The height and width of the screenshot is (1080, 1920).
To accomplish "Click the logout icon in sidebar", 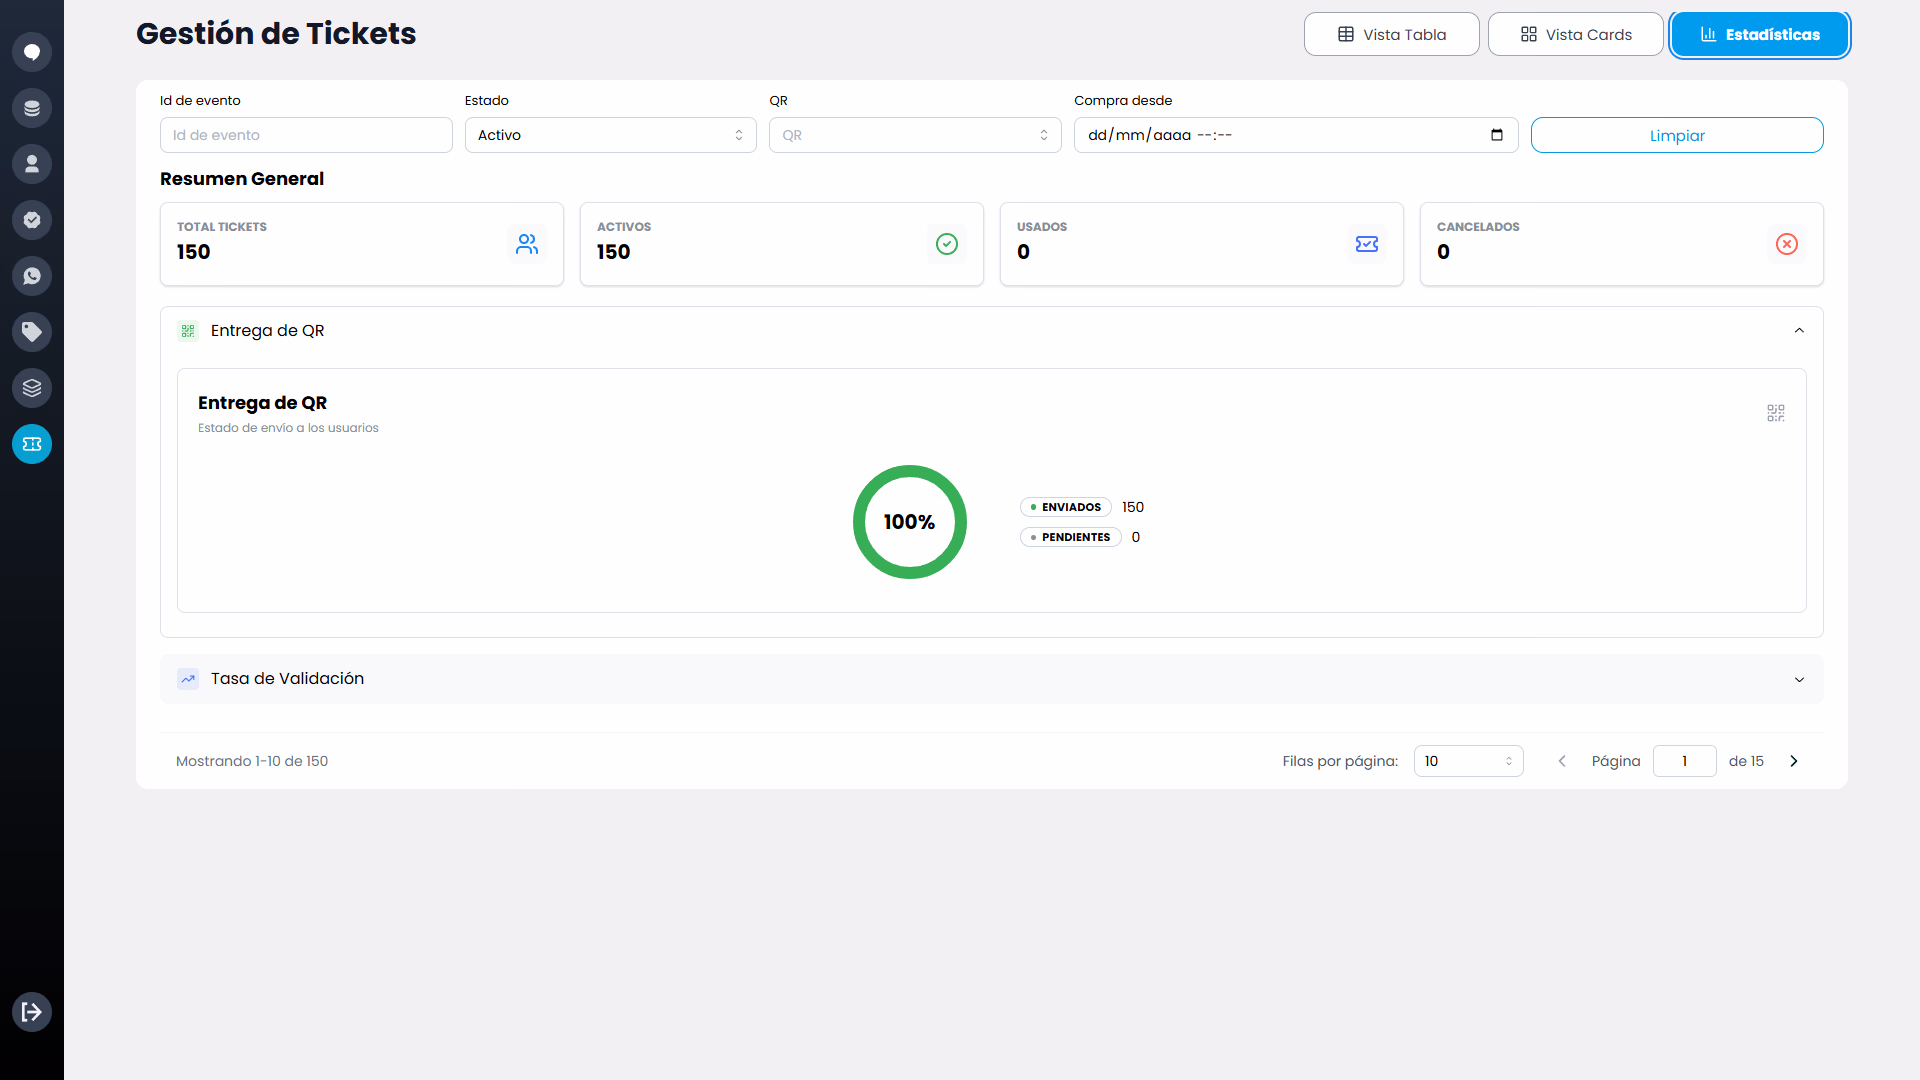I will click(x=32, y=1012).
